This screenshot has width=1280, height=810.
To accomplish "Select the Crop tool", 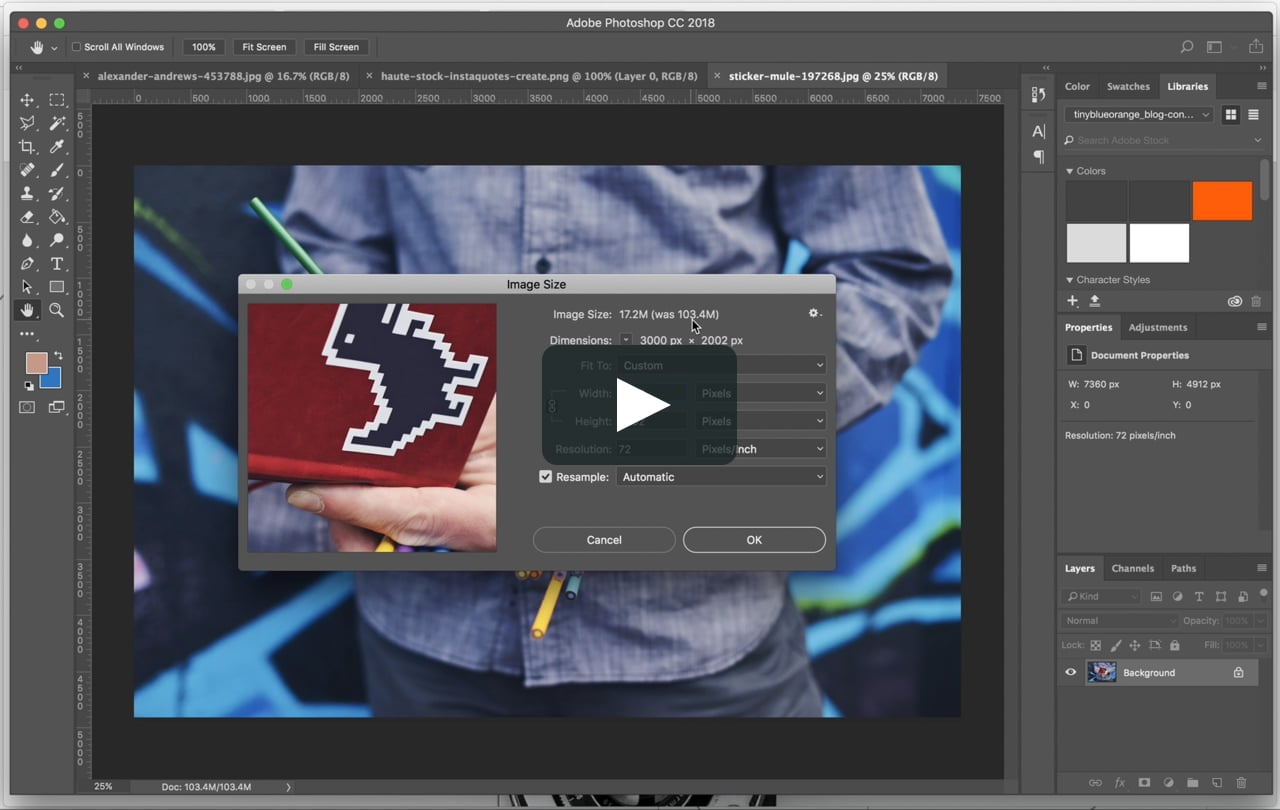I will pos(29,146).
